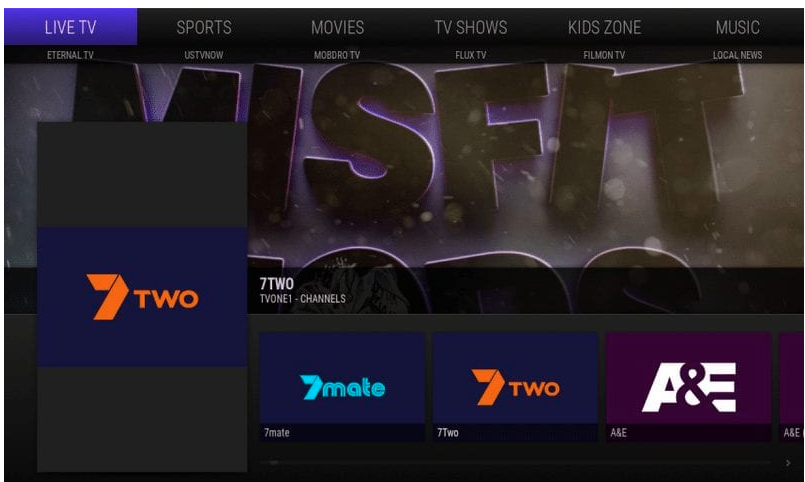Click the large 7TWO poster preview
The height and width of the screenshot is (482, 805).
pyautogui.click(x=142, y=297)
